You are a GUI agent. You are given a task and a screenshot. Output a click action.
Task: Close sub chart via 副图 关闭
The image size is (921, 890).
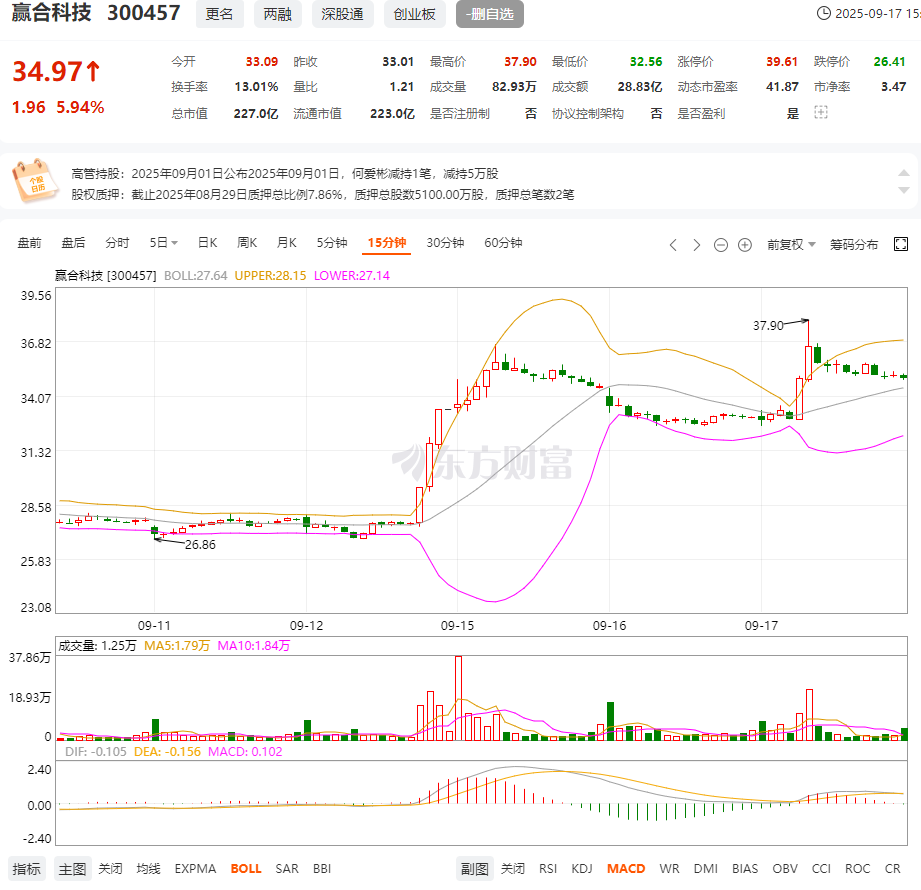tap(513, 869)
